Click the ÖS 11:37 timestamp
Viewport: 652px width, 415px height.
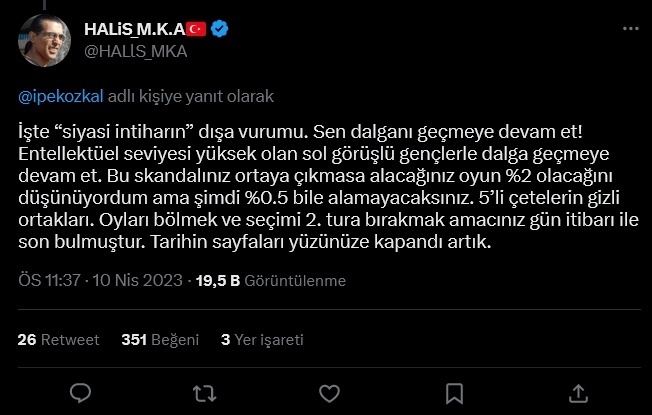[52, 281]
